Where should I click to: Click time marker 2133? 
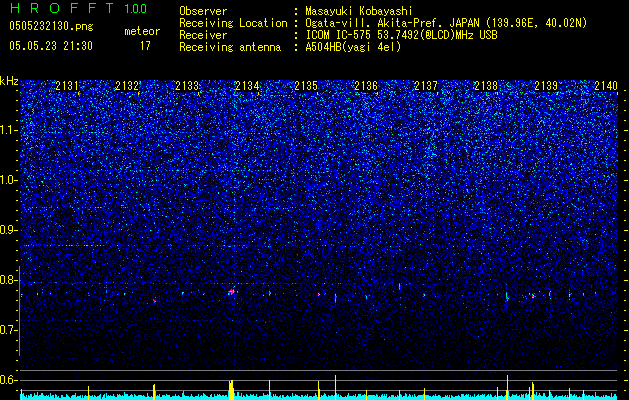[187, 86]
